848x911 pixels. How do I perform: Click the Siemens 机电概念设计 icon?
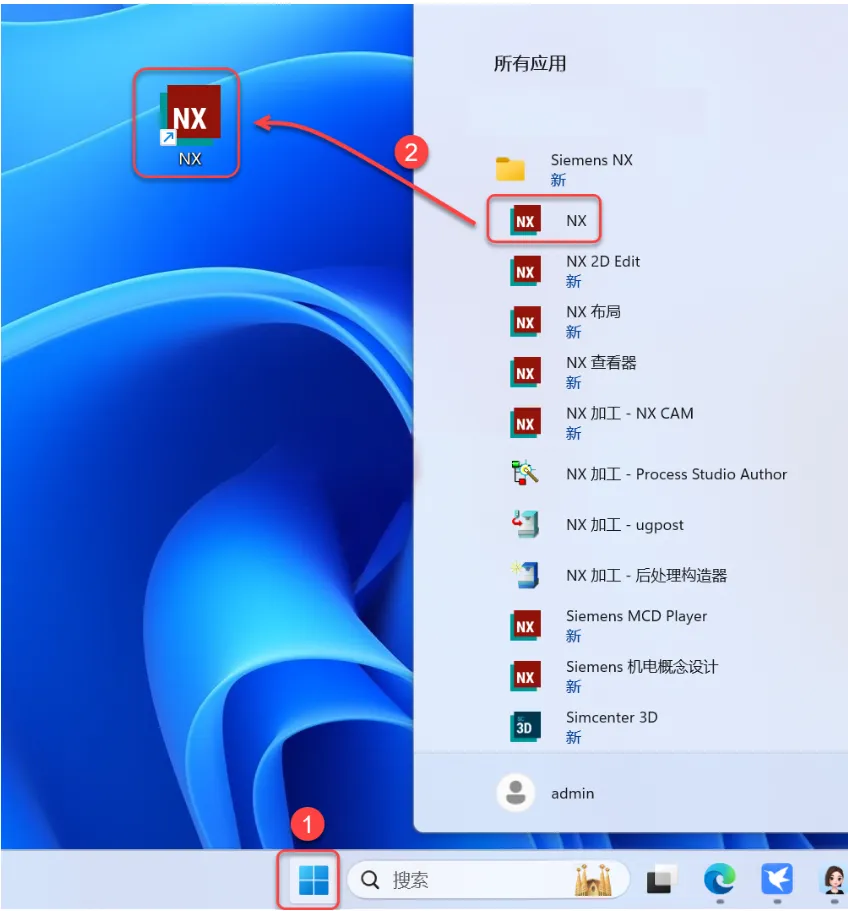526,676
